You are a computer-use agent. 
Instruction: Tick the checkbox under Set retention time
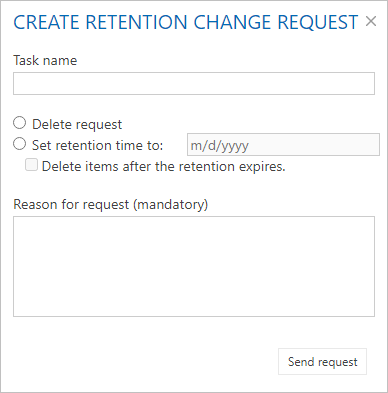coord(31,165)
